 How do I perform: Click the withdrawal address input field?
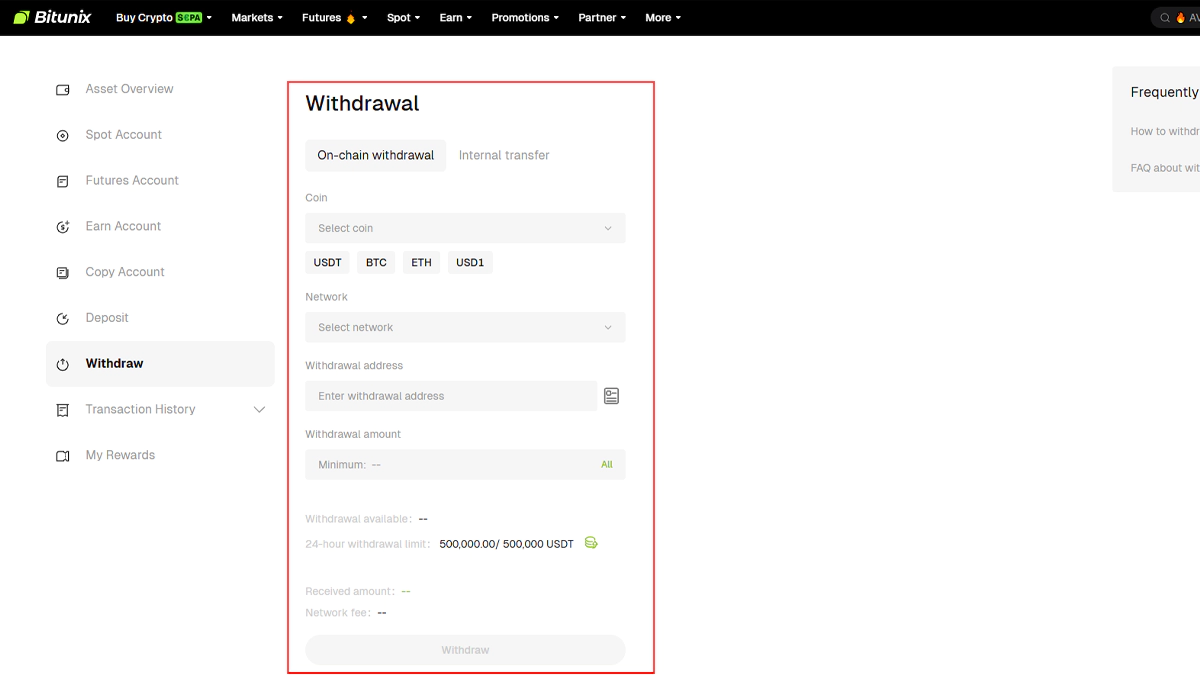coord(450,396)
